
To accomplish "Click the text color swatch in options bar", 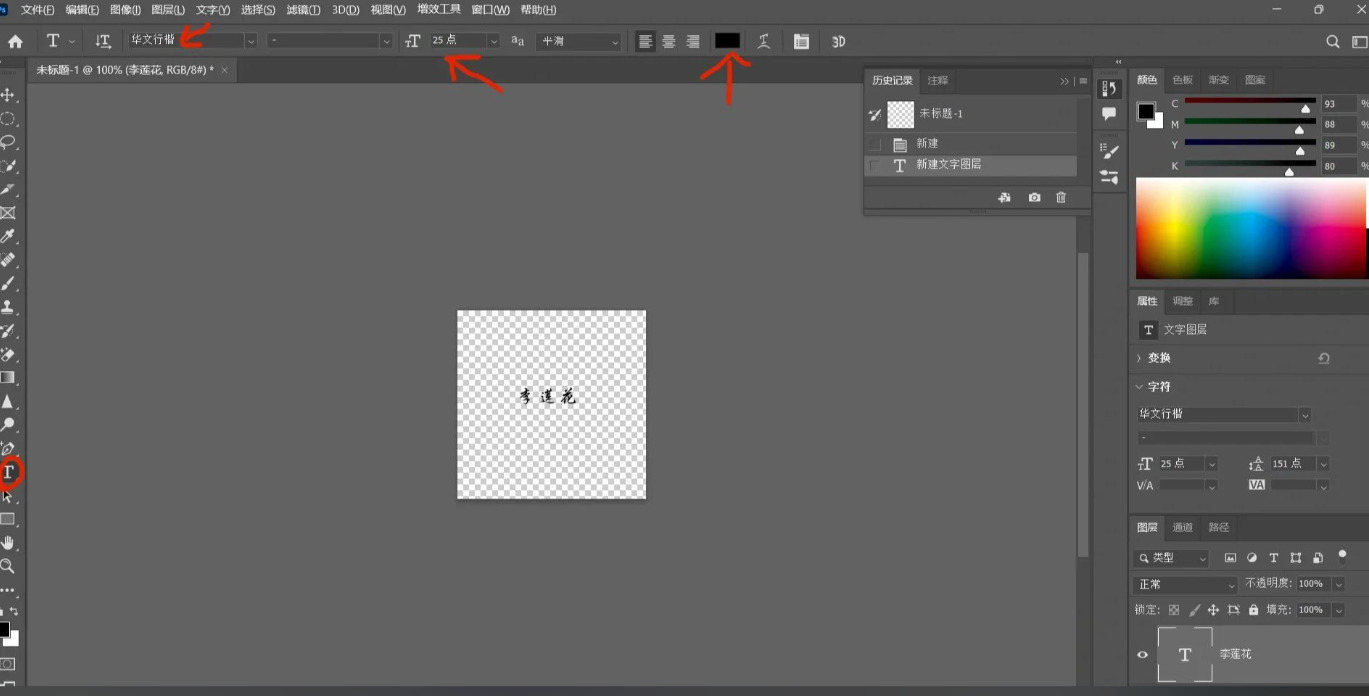I will click(727, 41).
